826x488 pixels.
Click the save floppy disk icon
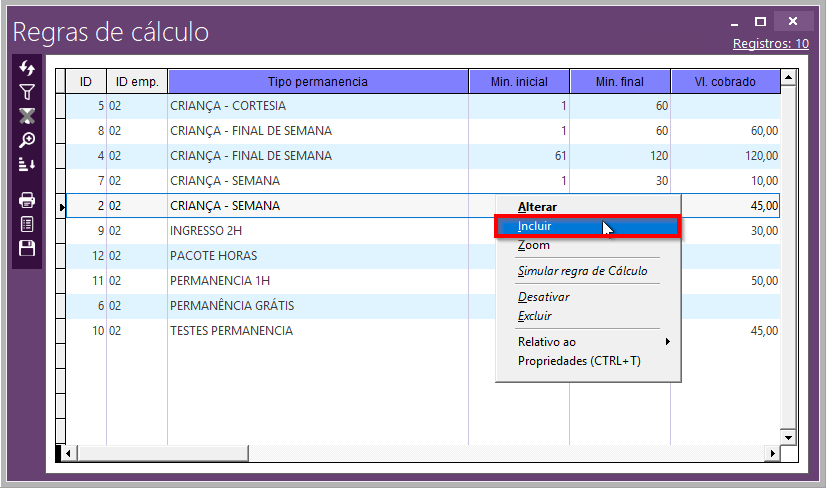pos(27,248)
